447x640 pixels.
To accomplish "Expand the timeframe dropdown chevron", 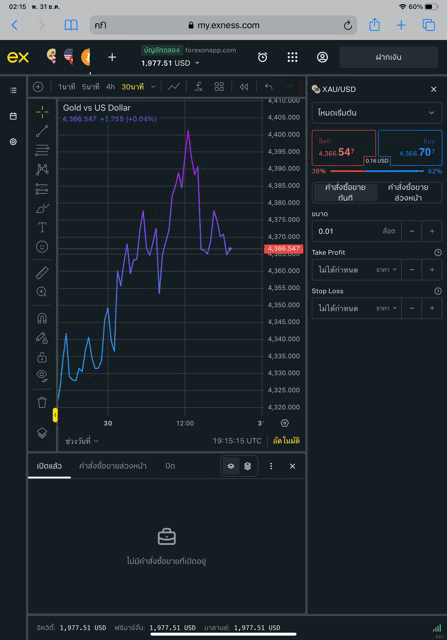I will (153, 87).
